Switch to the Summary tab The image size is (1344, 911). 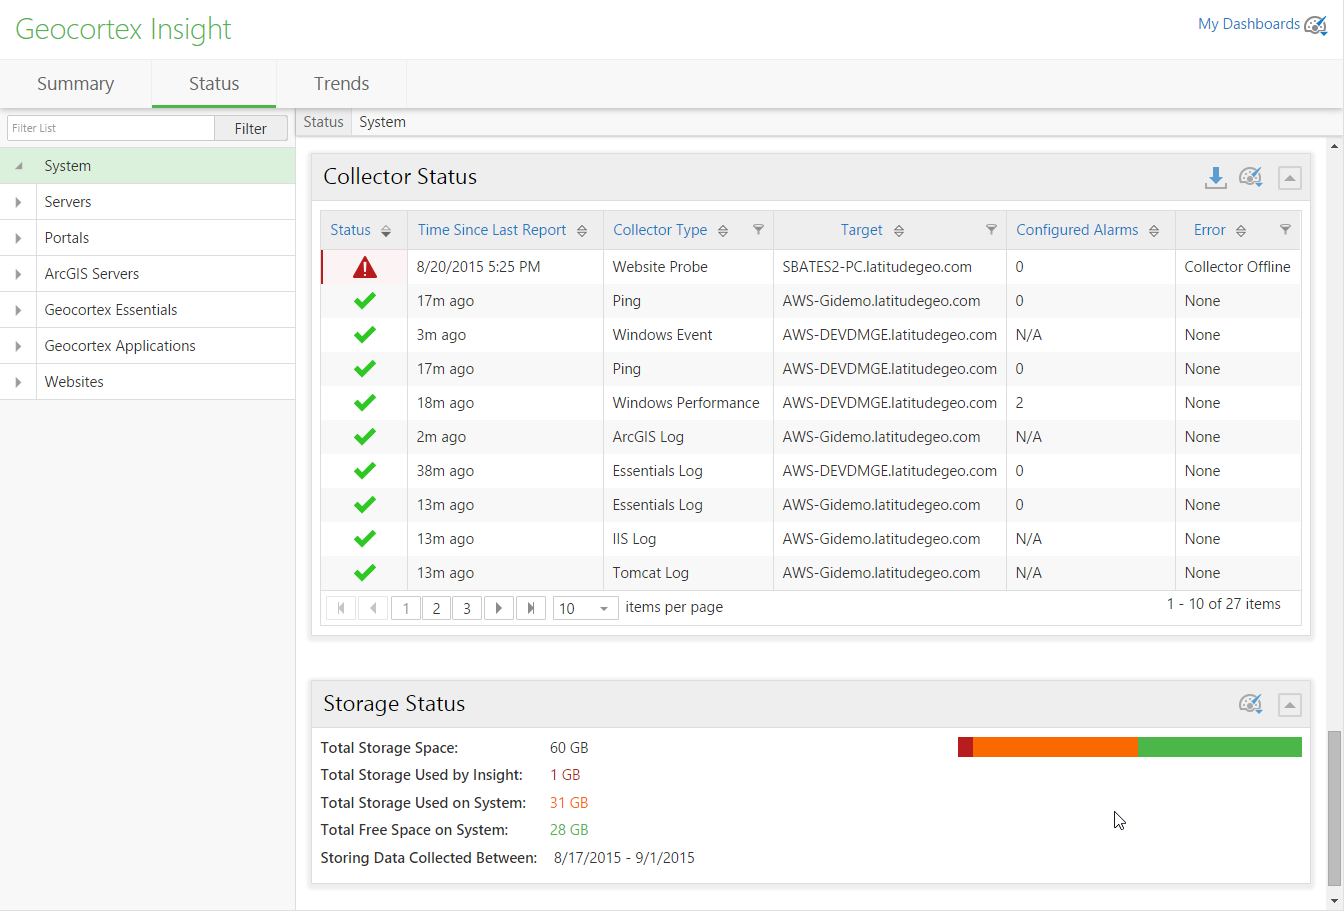click(76, 84)
